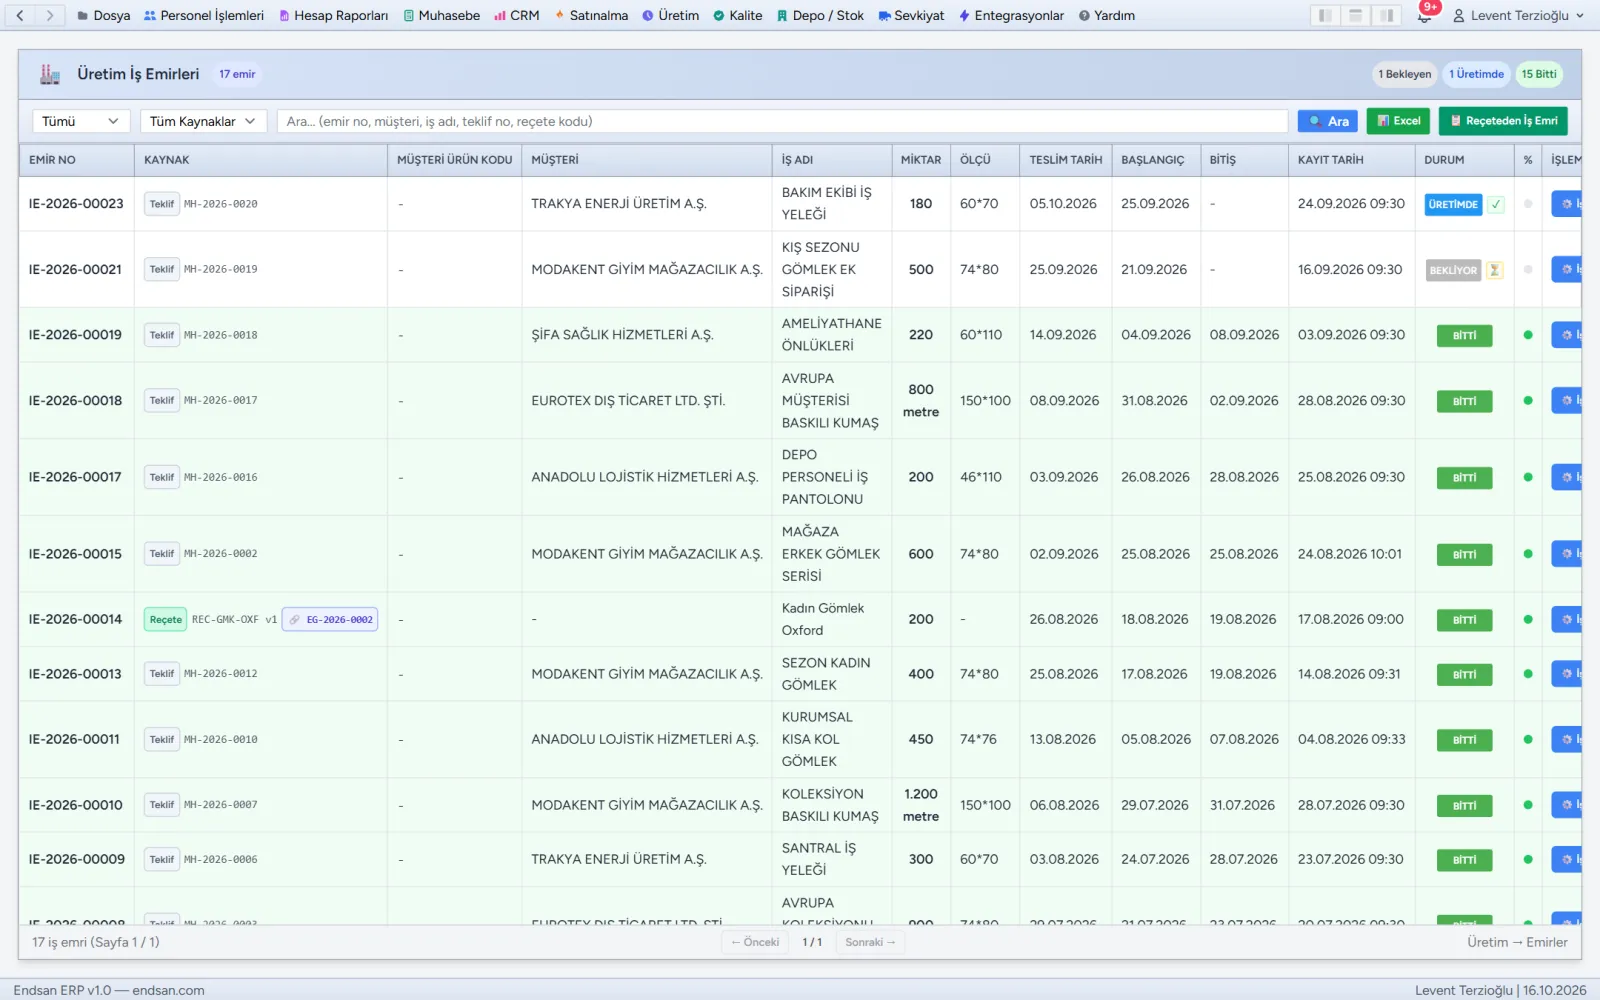This screenshot has width=1600, height=1000.
Task: Go forward with the right arrow icon
Action: [x=49, y=15]
